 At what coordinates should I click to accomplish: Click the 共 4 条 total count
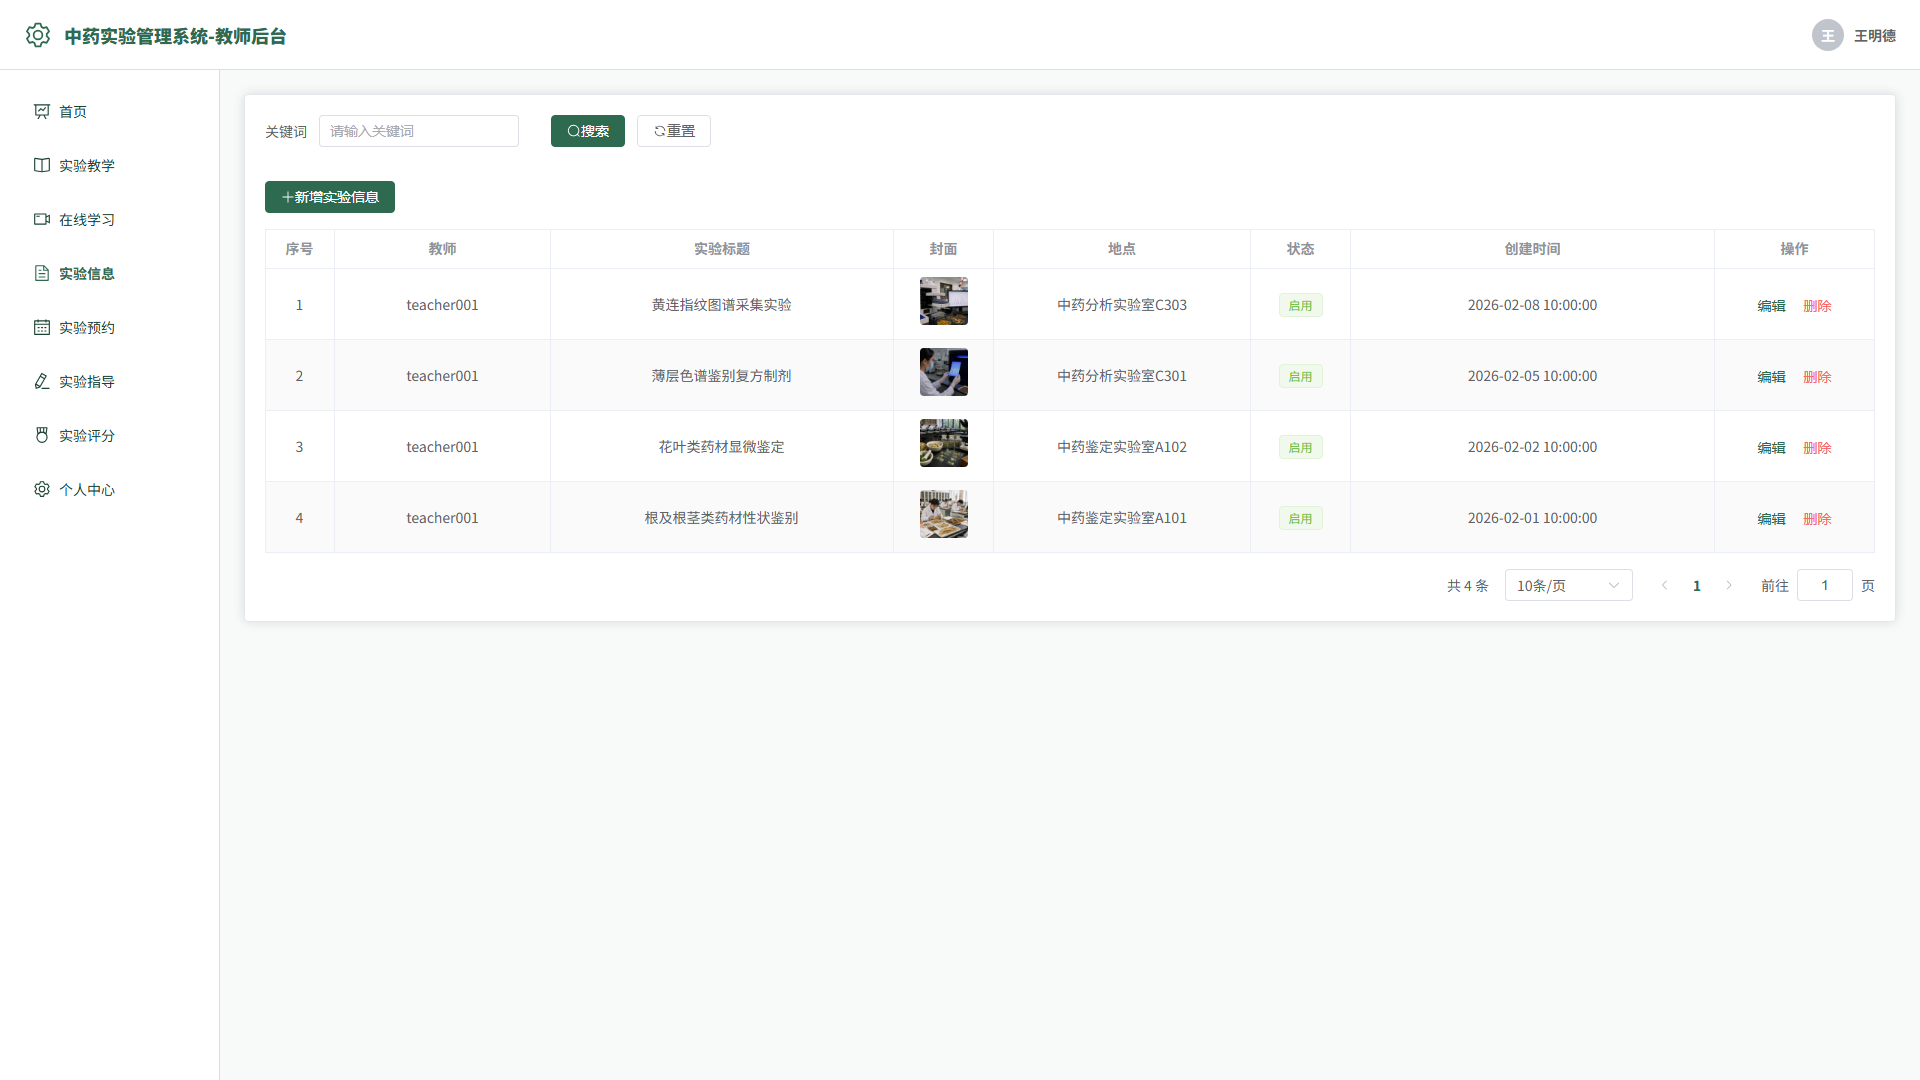coord(1467,586)
